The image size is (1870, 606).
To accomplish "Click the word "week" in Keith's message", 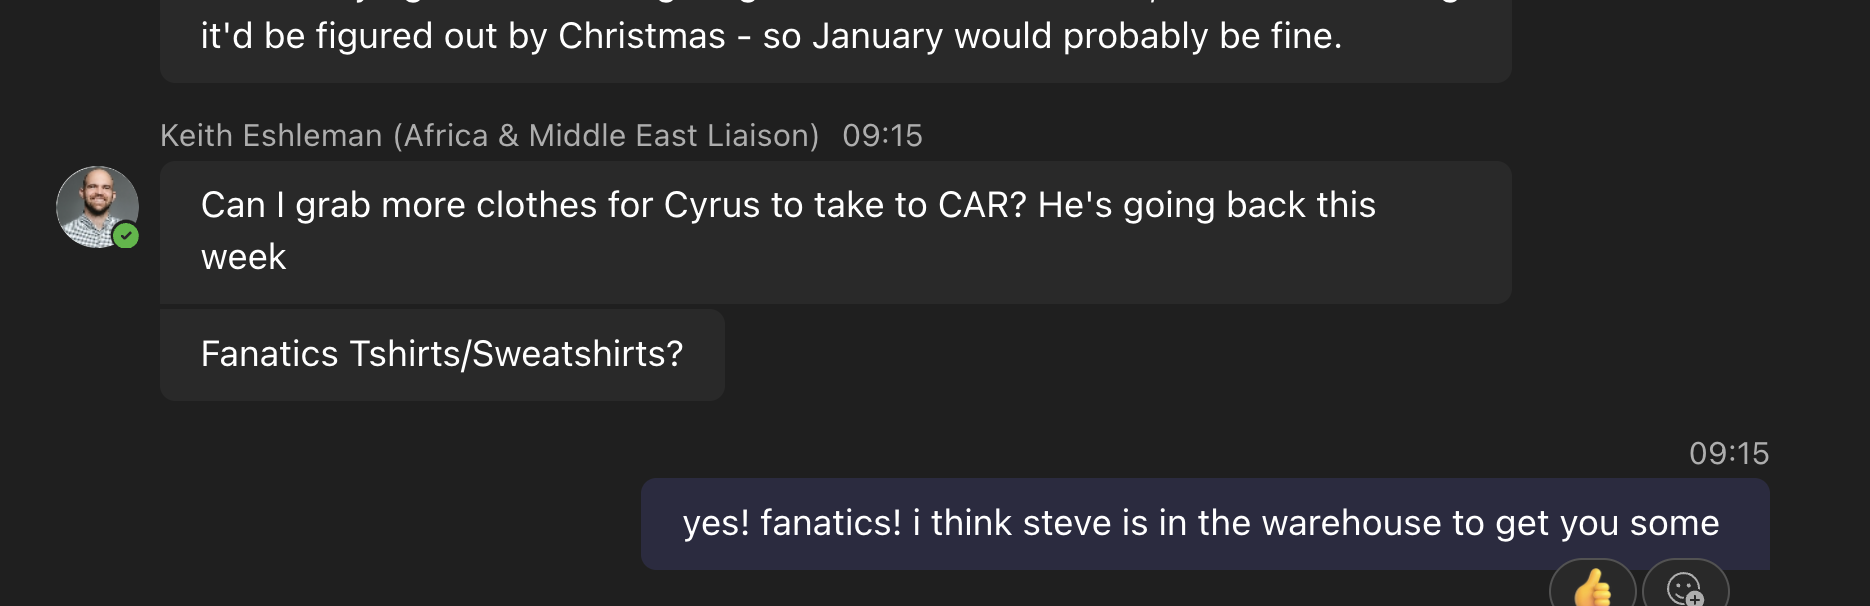I will click(x=243, y=258).
